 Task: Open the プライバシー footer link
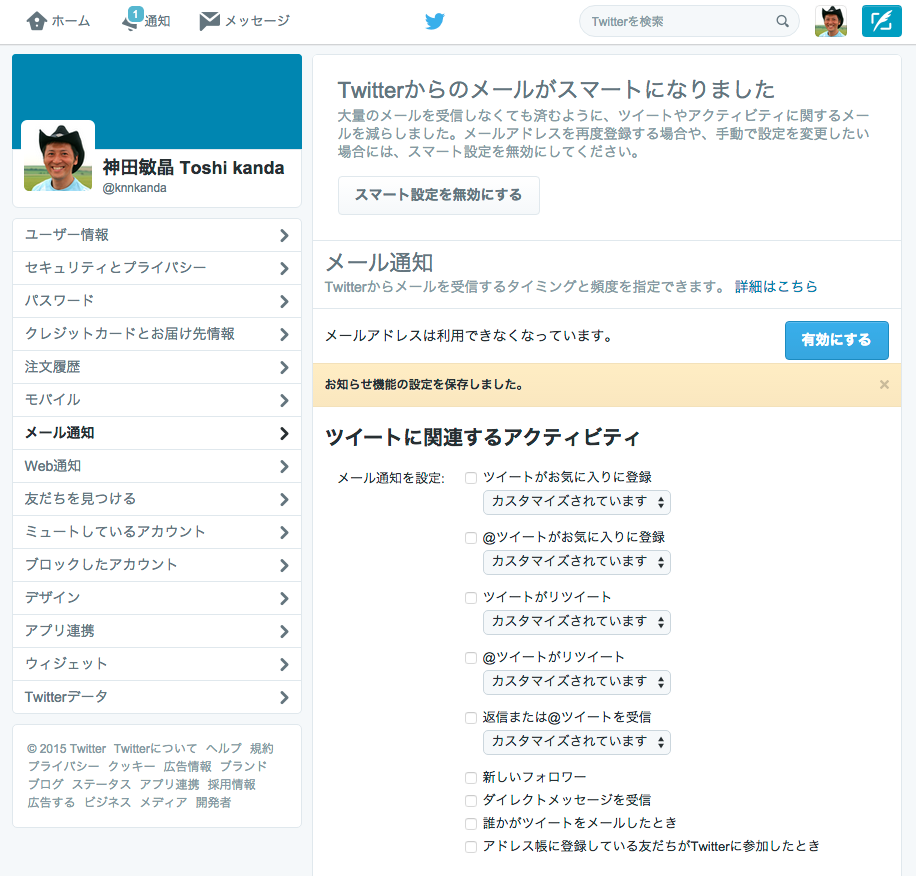(x=63, y=766)
